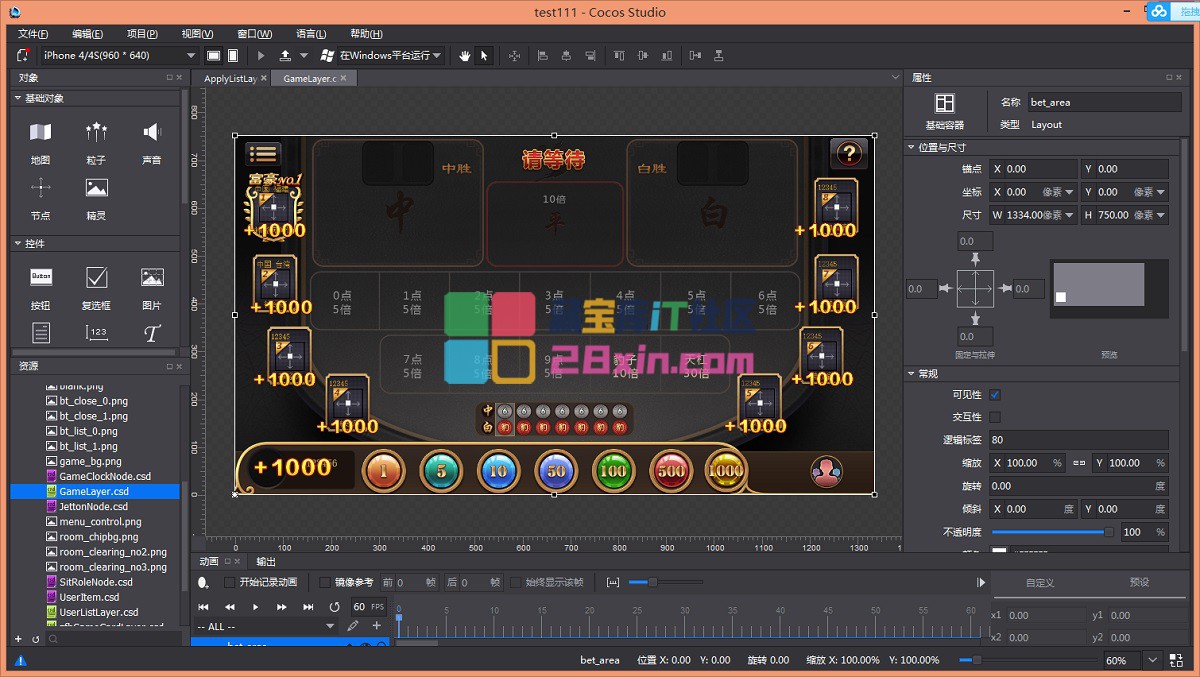This screenshot has height=677, width=1200.
Task: Open the 帮助(H) menu
Action: (367, 34)
